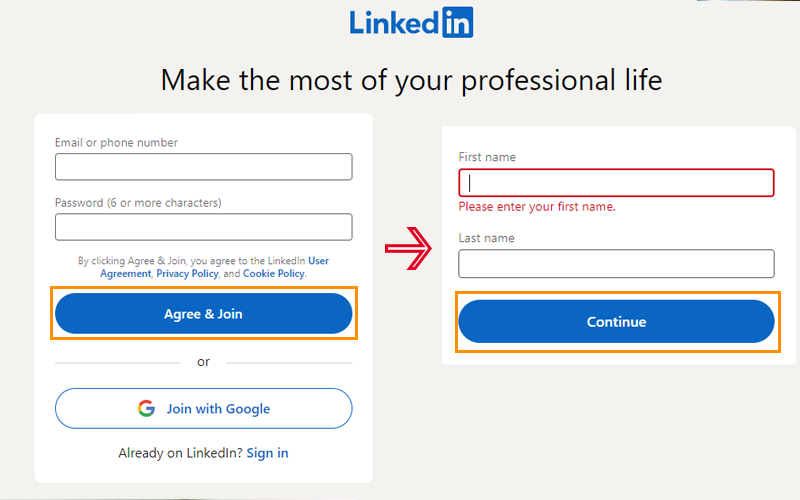
Task: Open the User Agreement link
Action: pos(318,261)
